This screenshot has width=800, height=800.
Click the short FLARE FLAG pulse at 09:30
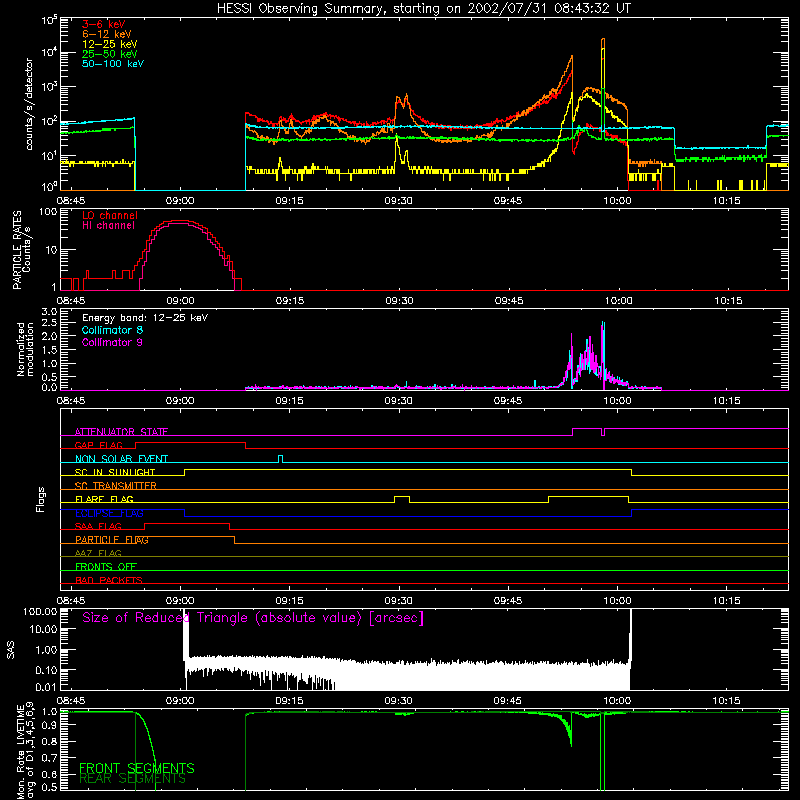click(402, 498)
